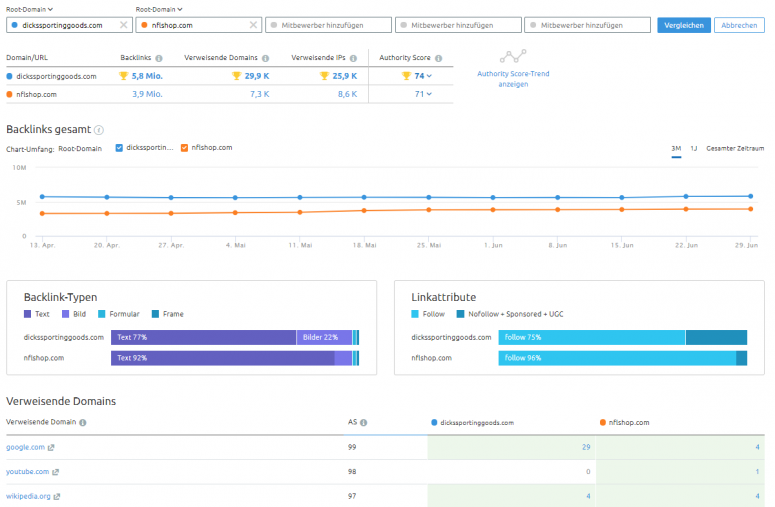The width and height of the screenshot is (775, 507).
Task: Click the Authority Score trend graph icon
Action: [x=513, y=56]
